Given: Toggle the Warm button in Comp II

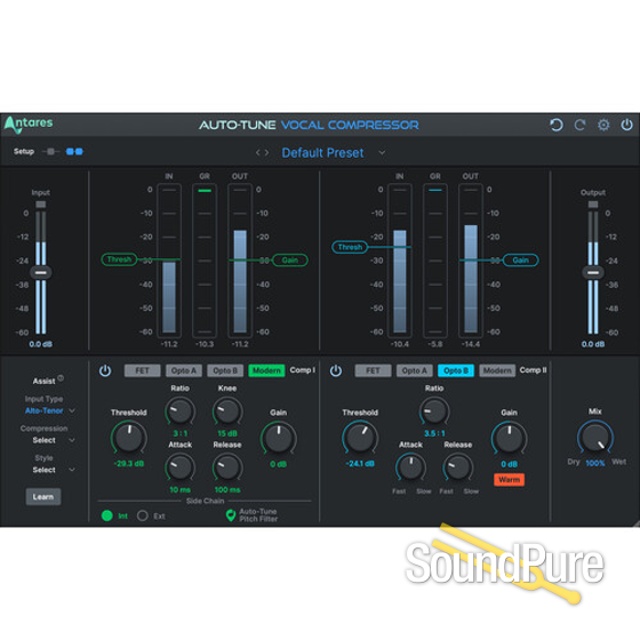Looking at the screenshot, I should pyautogui.click(x=509, y=480).
